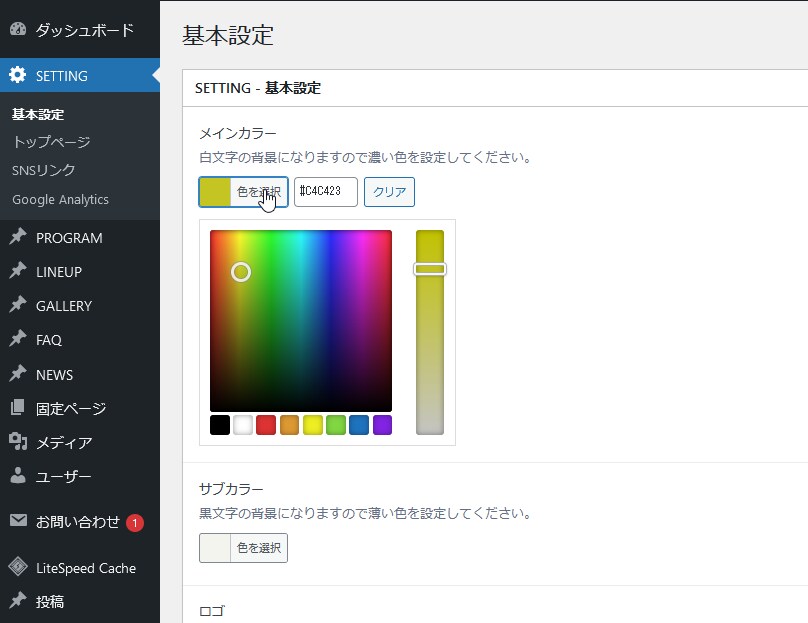Click the main color 色を選択 button

243,192
